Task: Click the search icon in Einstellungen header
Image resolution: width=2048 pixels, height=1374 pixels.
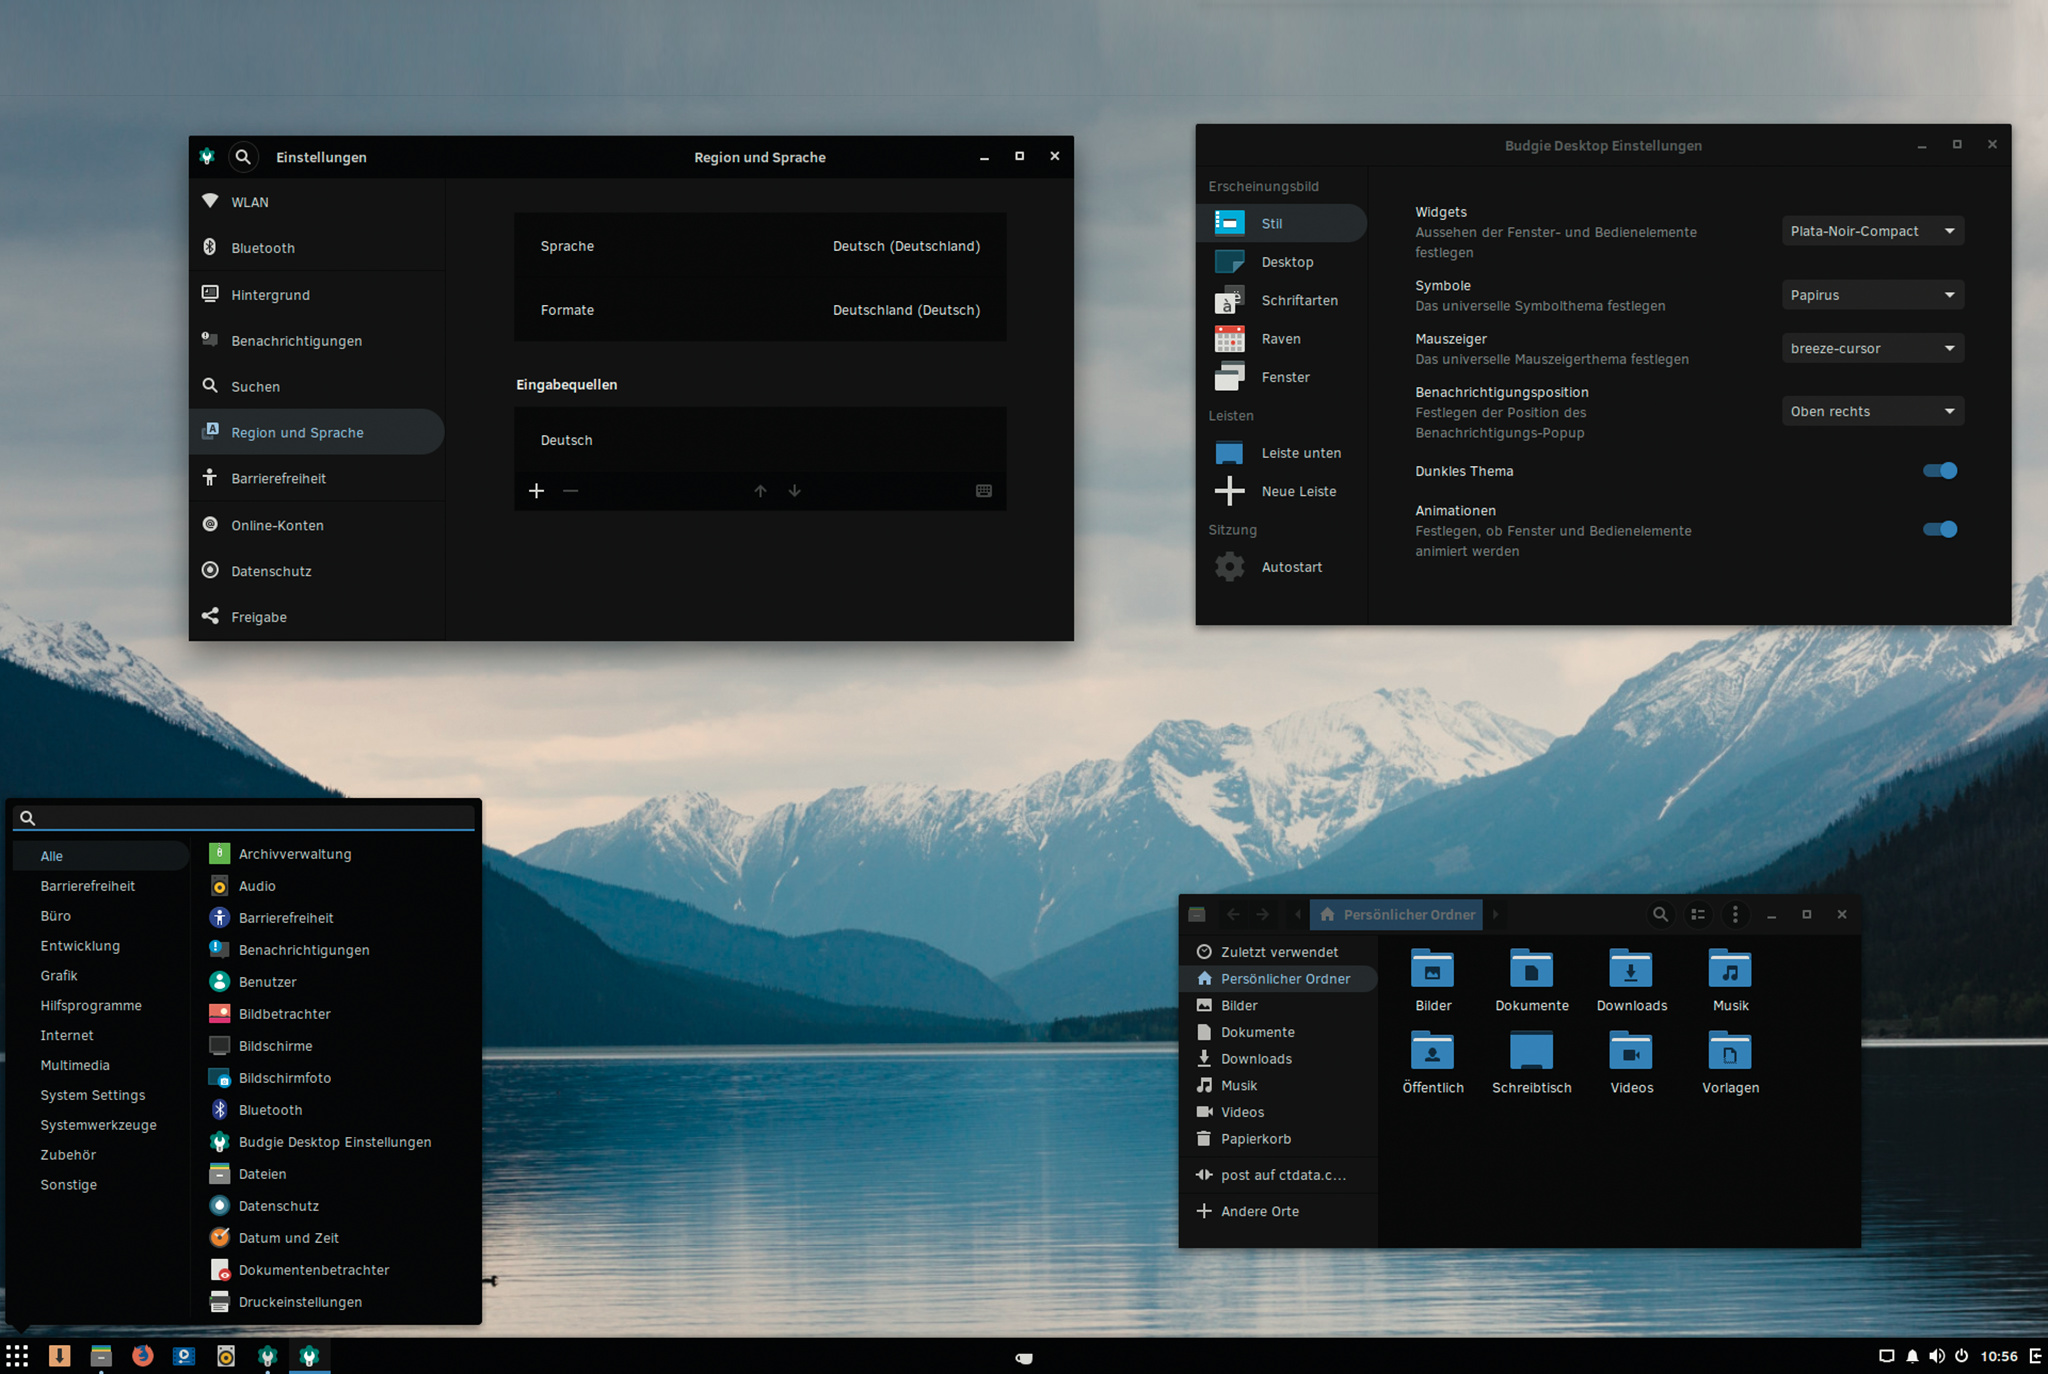Action: tap(243, 157)
